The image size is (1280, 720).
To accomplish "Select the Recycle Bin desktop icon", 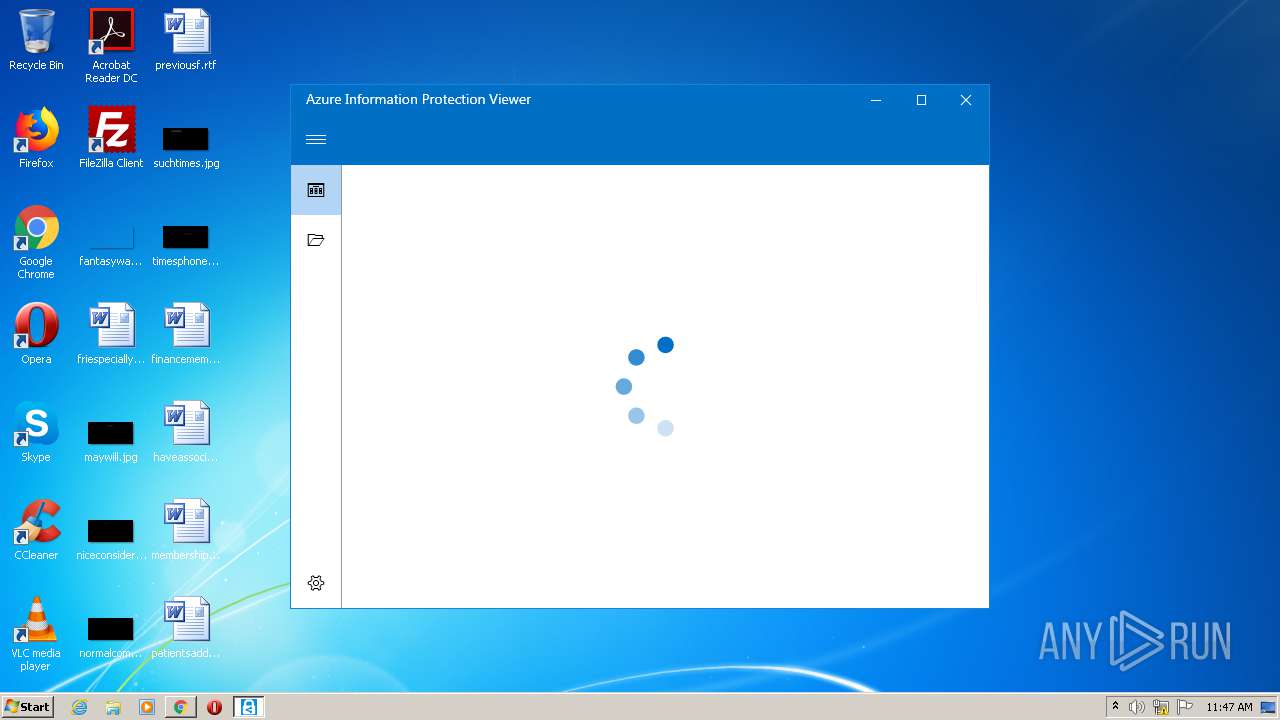I will (x=36, y=40).
